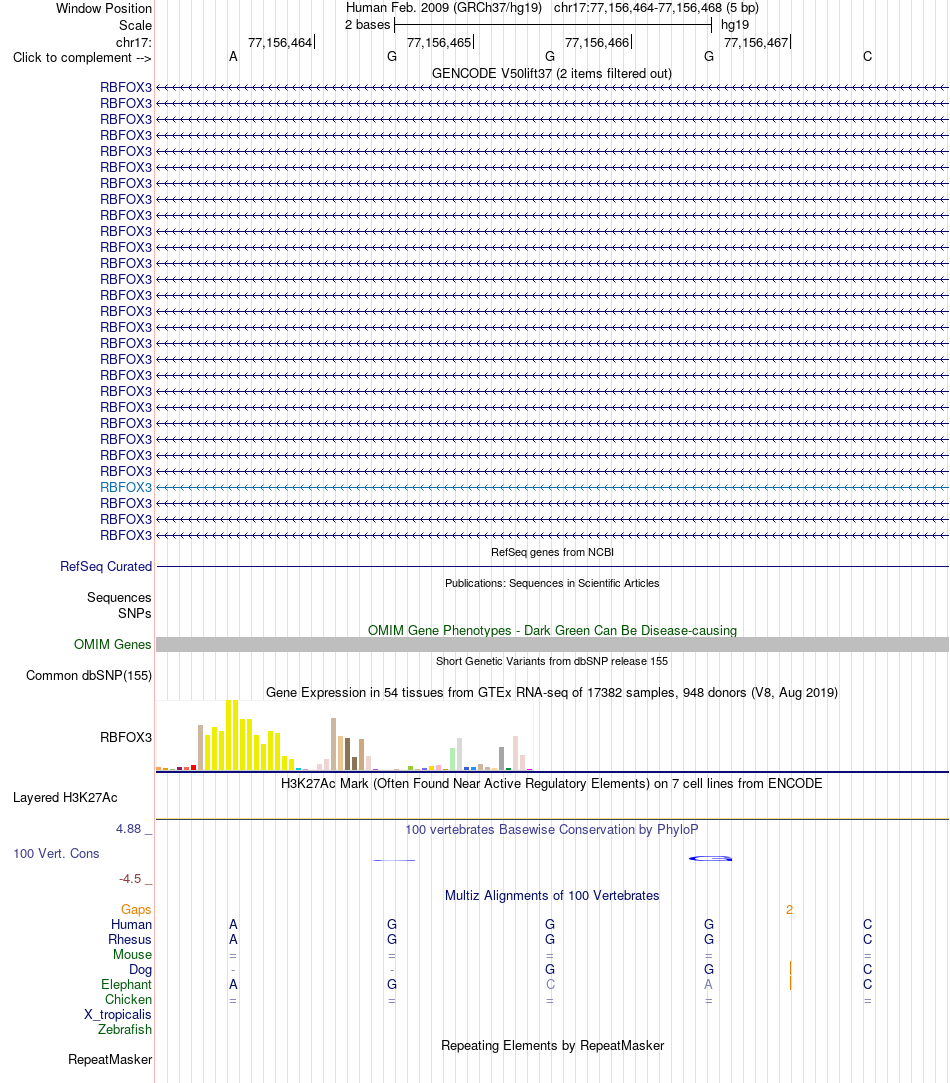This screenshot has height=1083, width=950.
Task: Open 'Short Genetic Variants from dbSNP release 155'
Action: pyautogui.click(x=552, y=661)
